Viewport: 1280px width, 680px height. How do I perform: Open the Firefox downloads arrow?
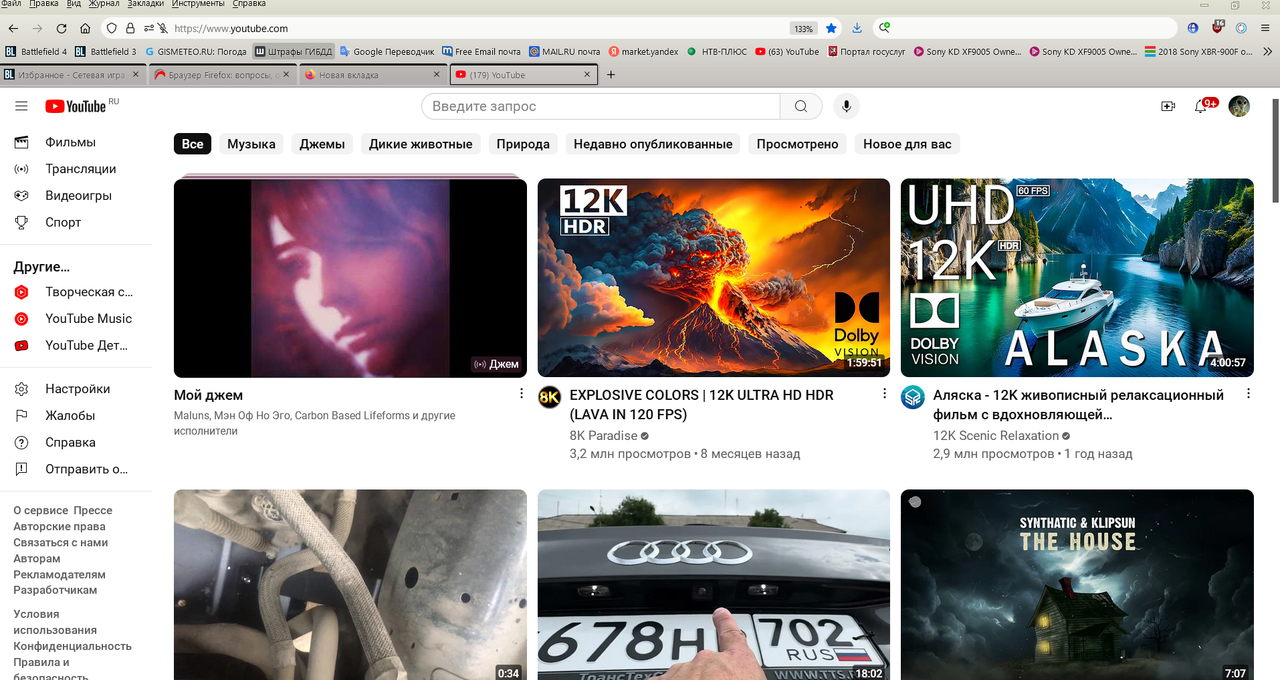tap(857, 29)
